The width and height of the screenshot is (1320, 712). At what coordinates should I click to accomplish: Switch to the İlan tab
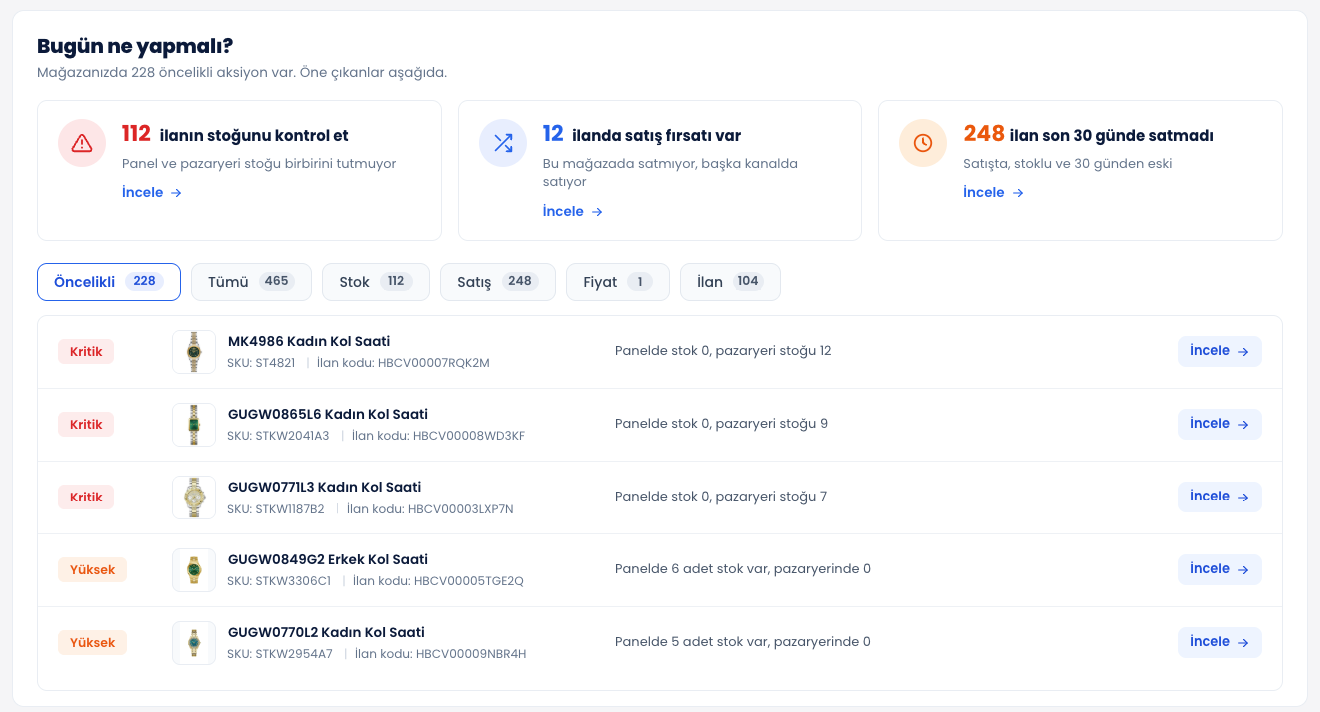tap(730, 282)
